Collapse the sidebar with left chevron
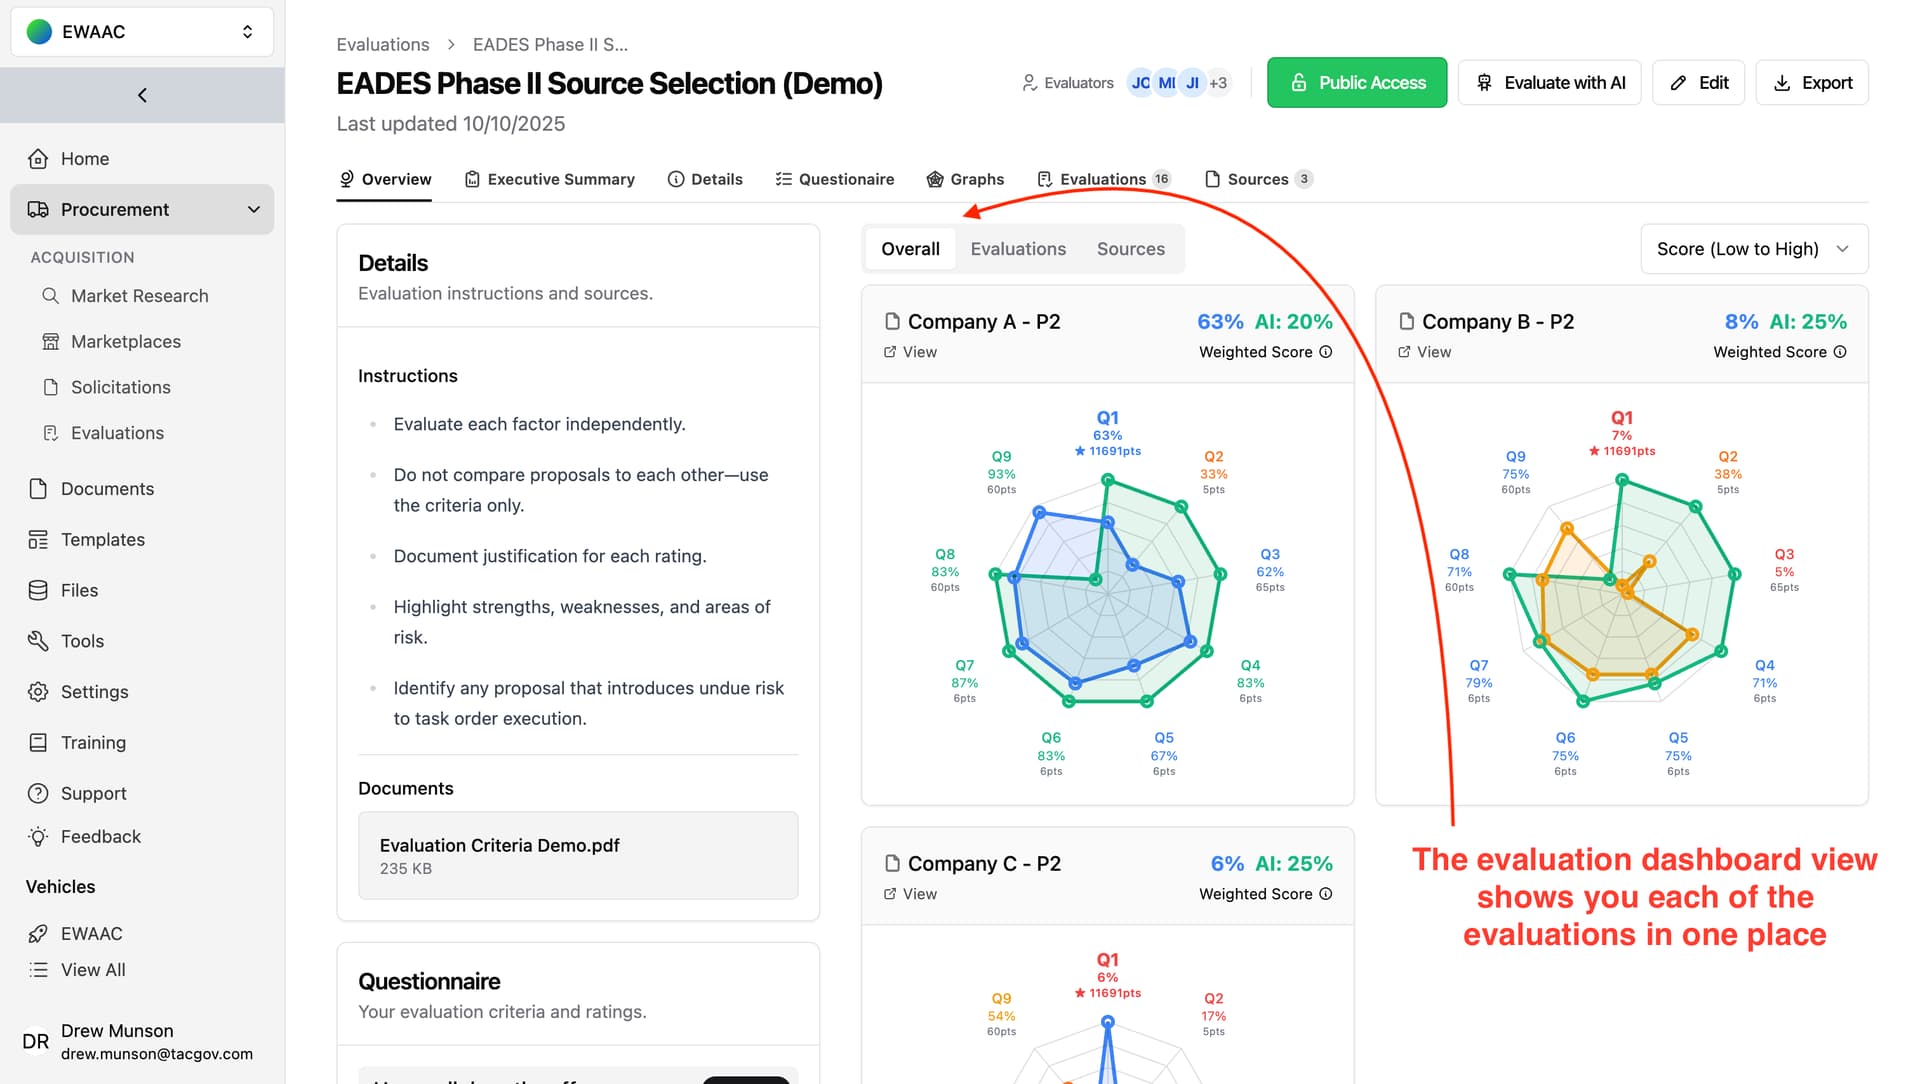This screenshot has height=1084, width=1920. pyautogui.click(x=142, y=95)
